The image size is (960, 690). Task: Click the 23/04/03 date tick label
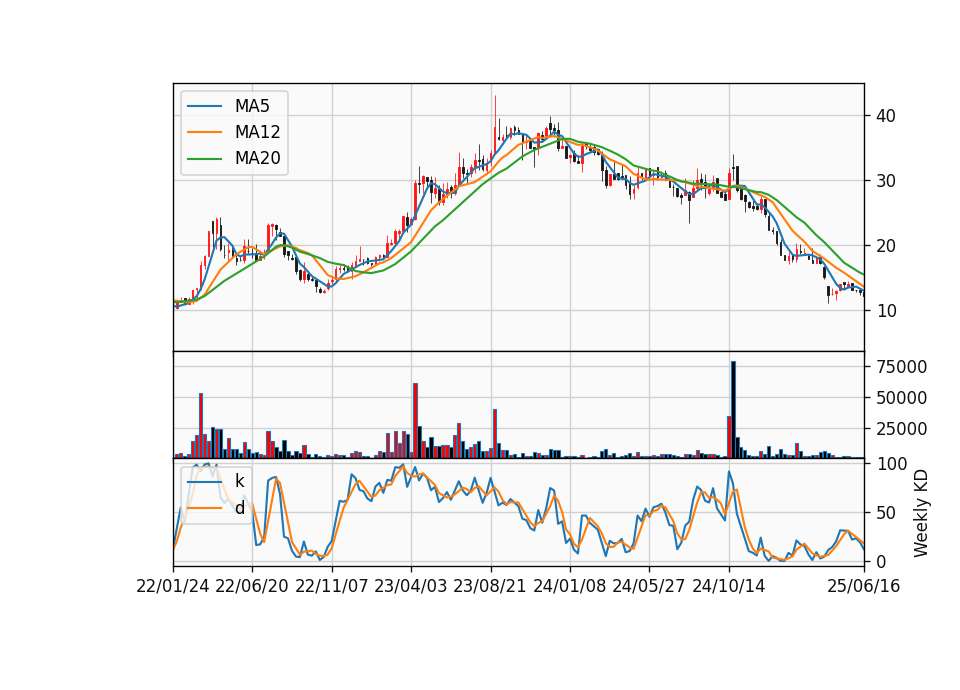(x=411, y=586)
